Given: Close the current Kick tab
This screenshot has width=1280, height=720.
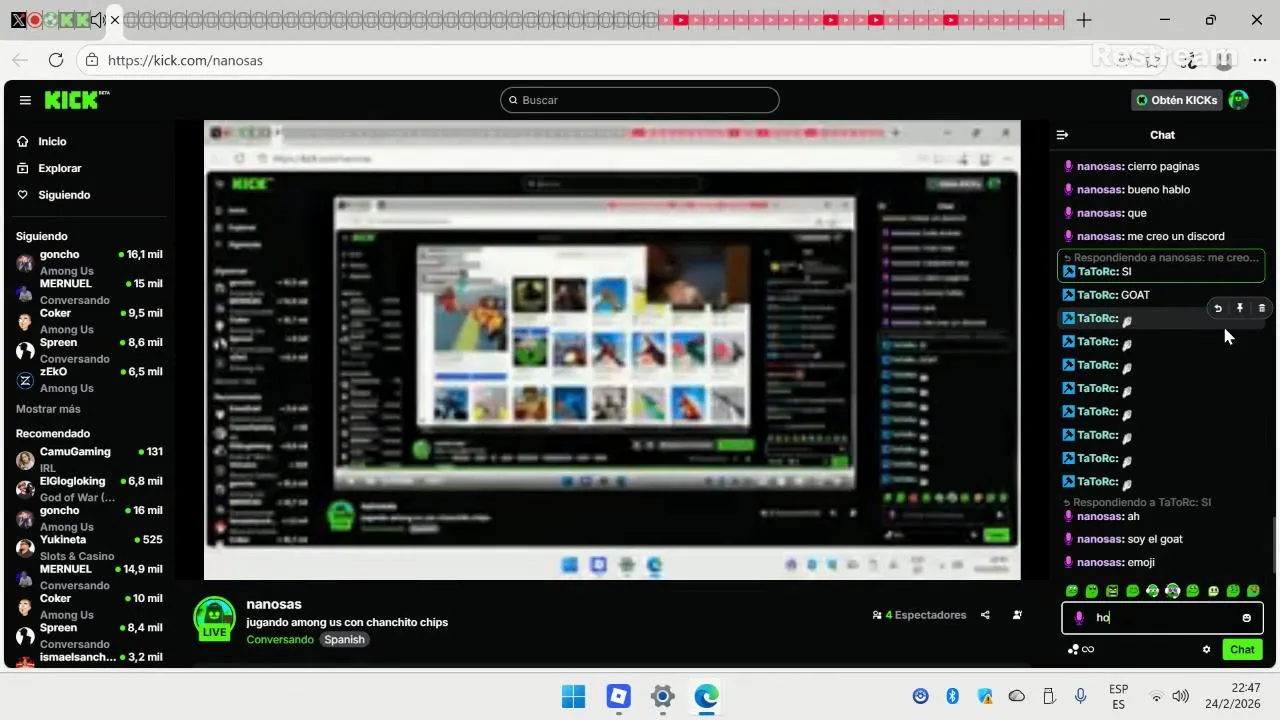Looking at the screenshot, I should 115,20.
